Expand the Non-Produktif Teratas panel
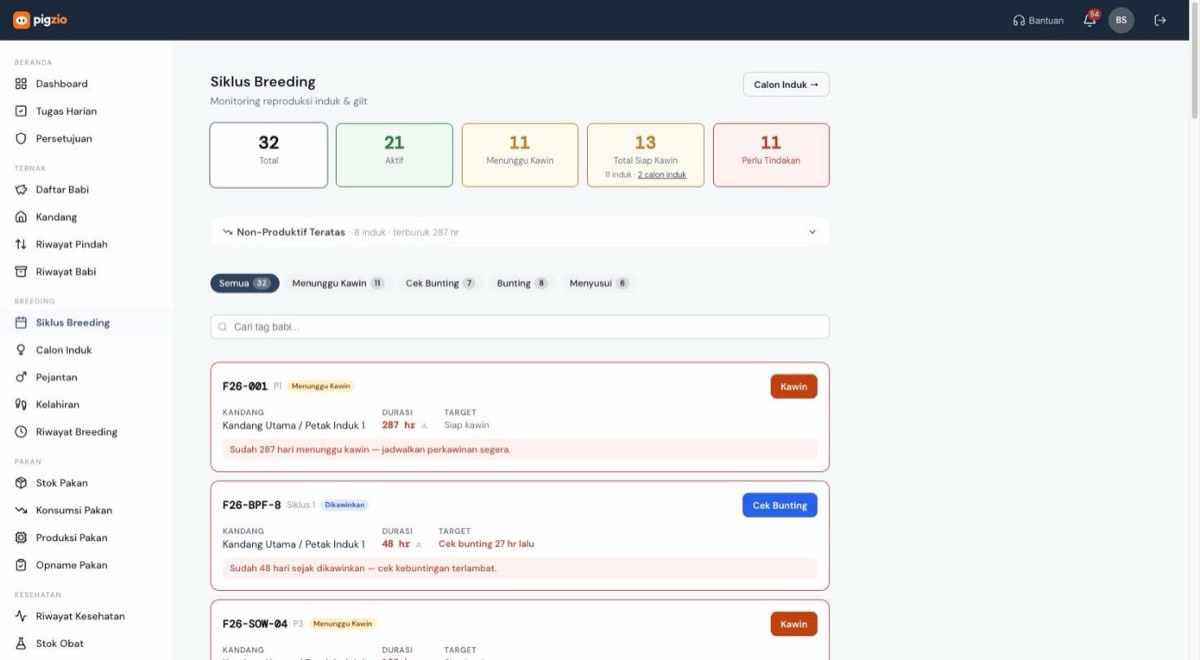1200x660 pixels. (x=520, y=232)
